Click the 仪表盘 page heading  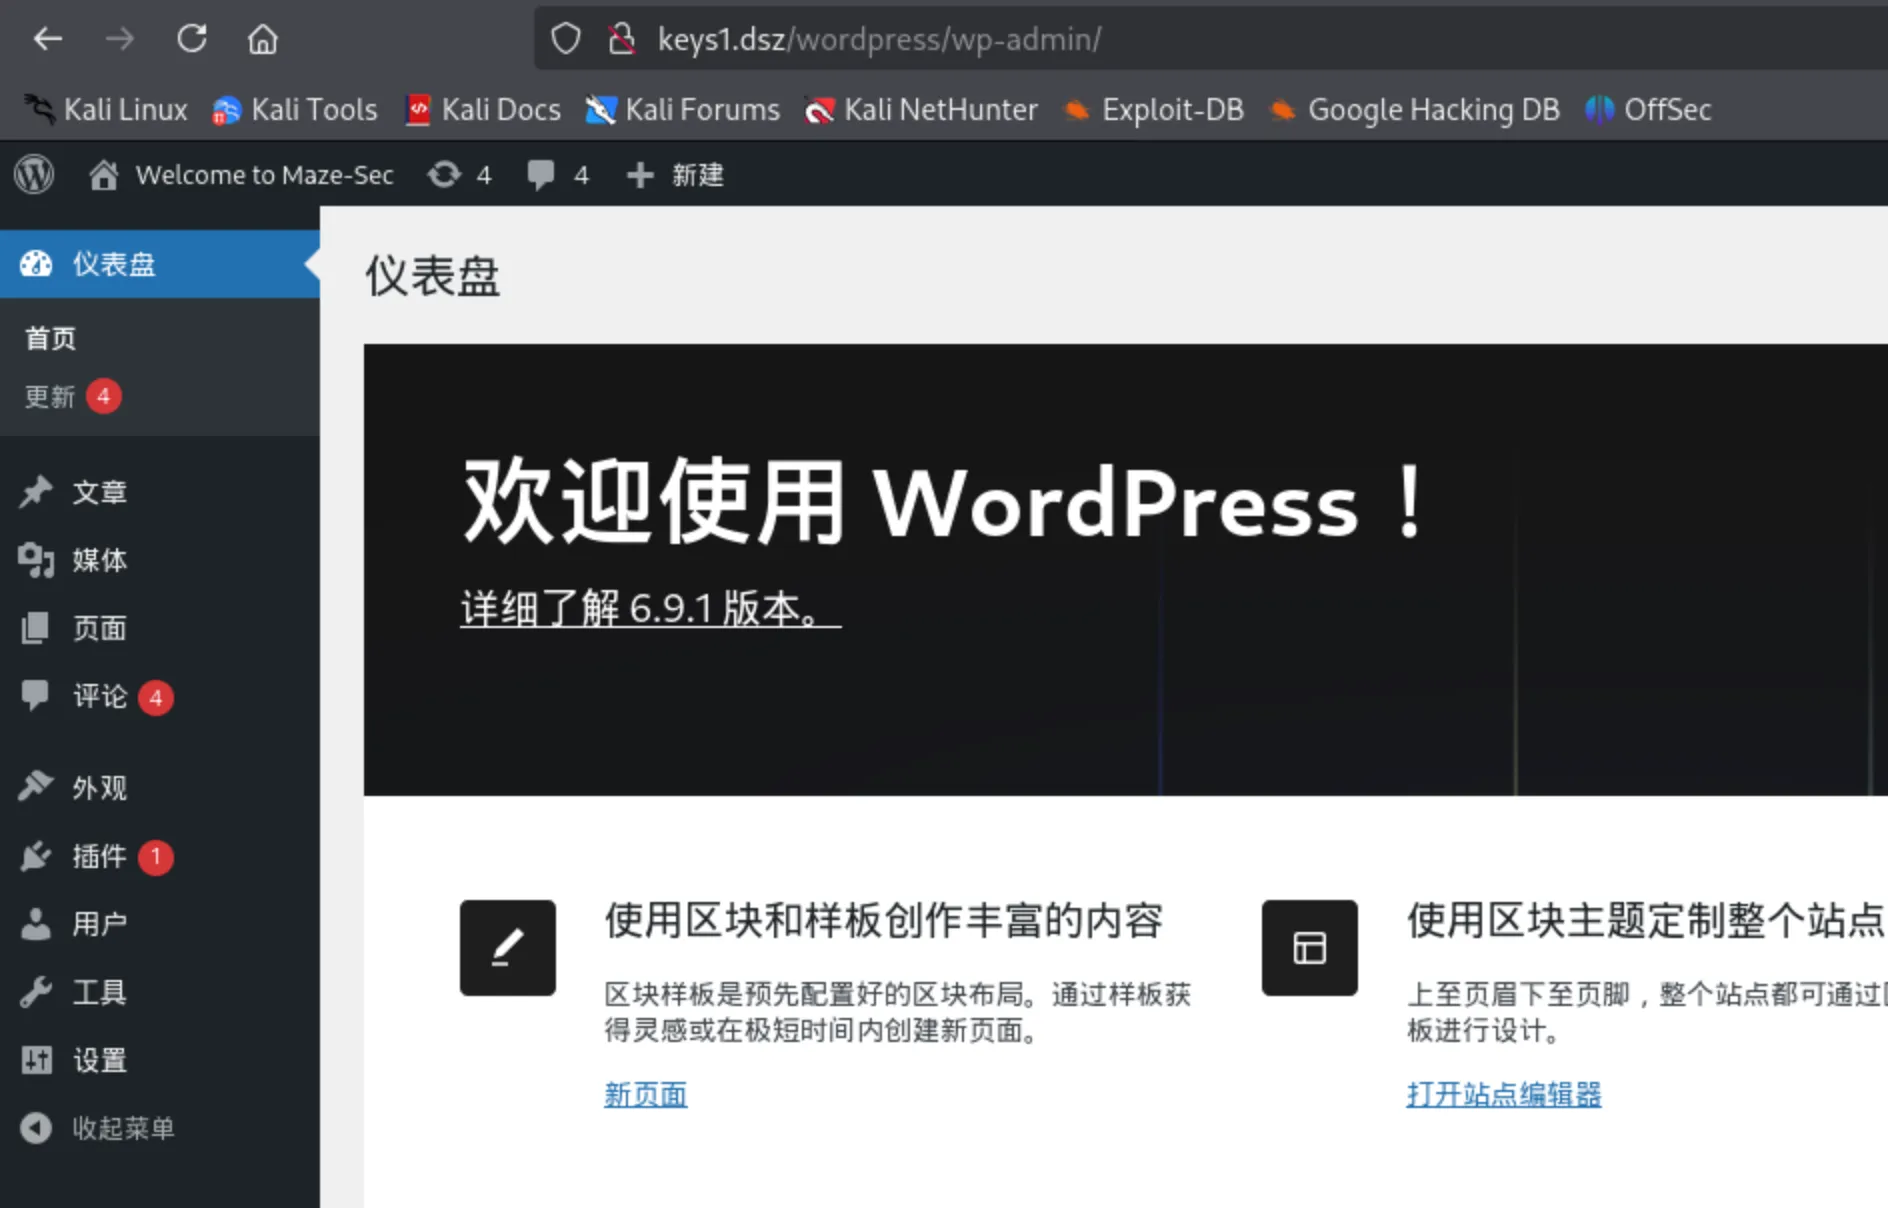432,276
